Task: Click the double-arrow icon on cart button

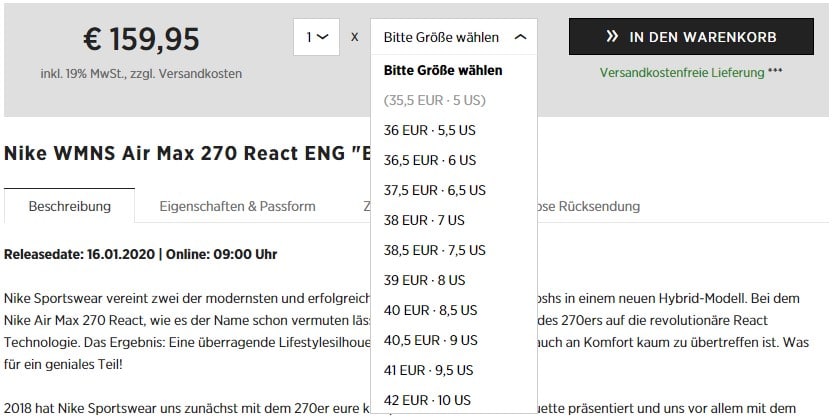Action: 612,37
